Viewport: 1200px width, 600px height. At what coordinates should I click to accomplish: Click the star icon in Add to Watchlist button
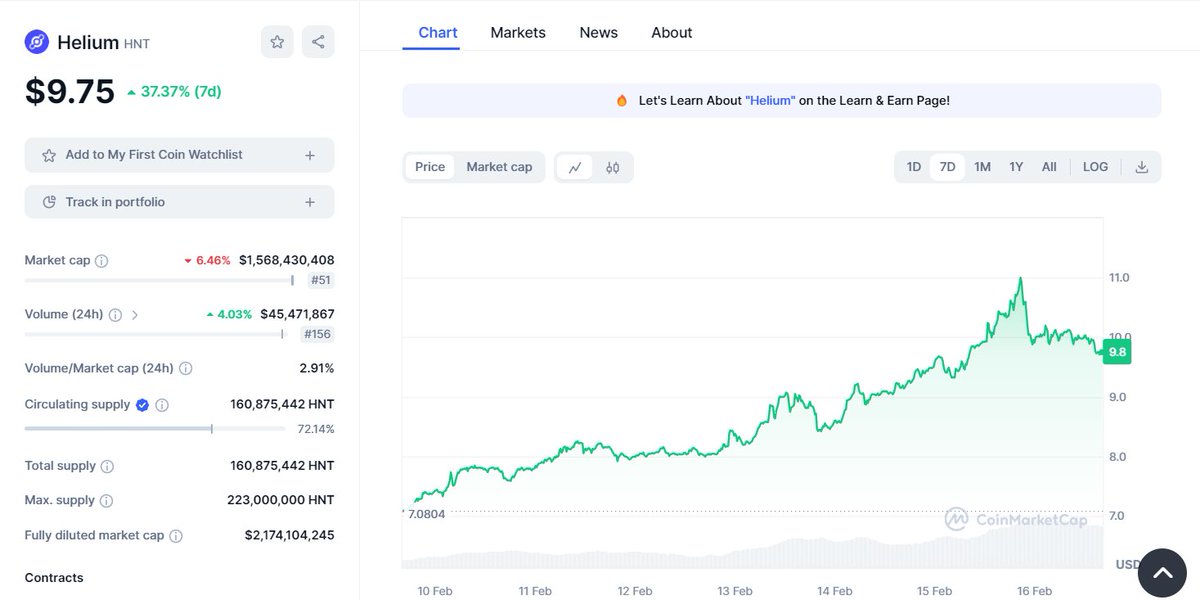[x=49, y=155]
